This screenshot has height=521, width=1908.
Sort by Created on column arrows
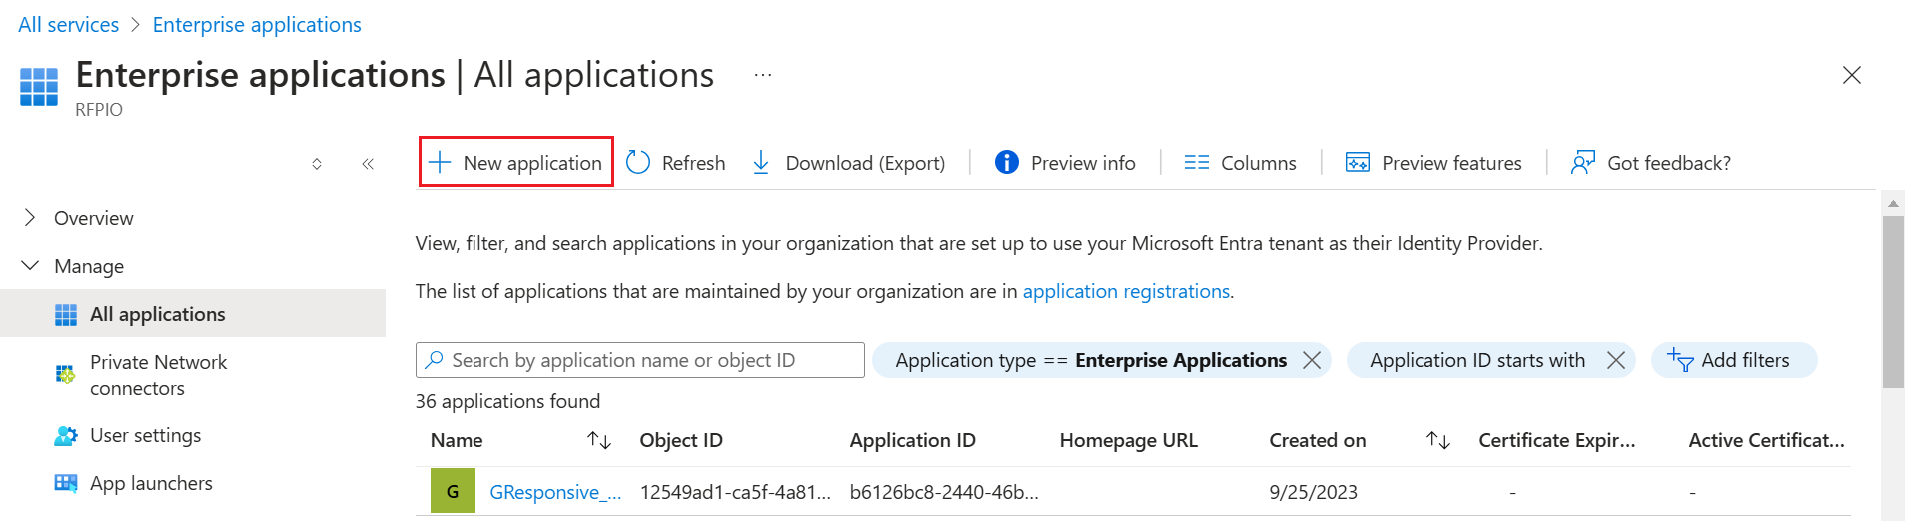(x=1438, y=440)
